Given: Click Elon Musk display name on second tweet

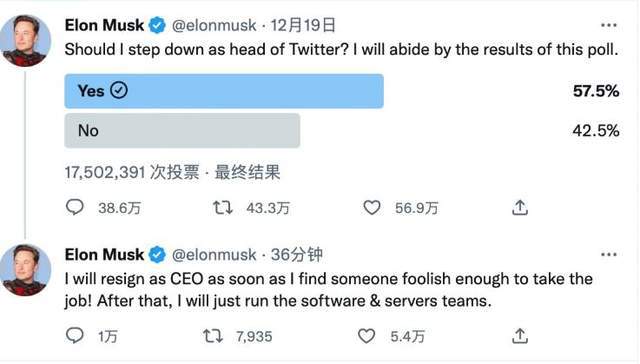Looking at the screenshot, I should pyautogui.click(x=104, y=255).
